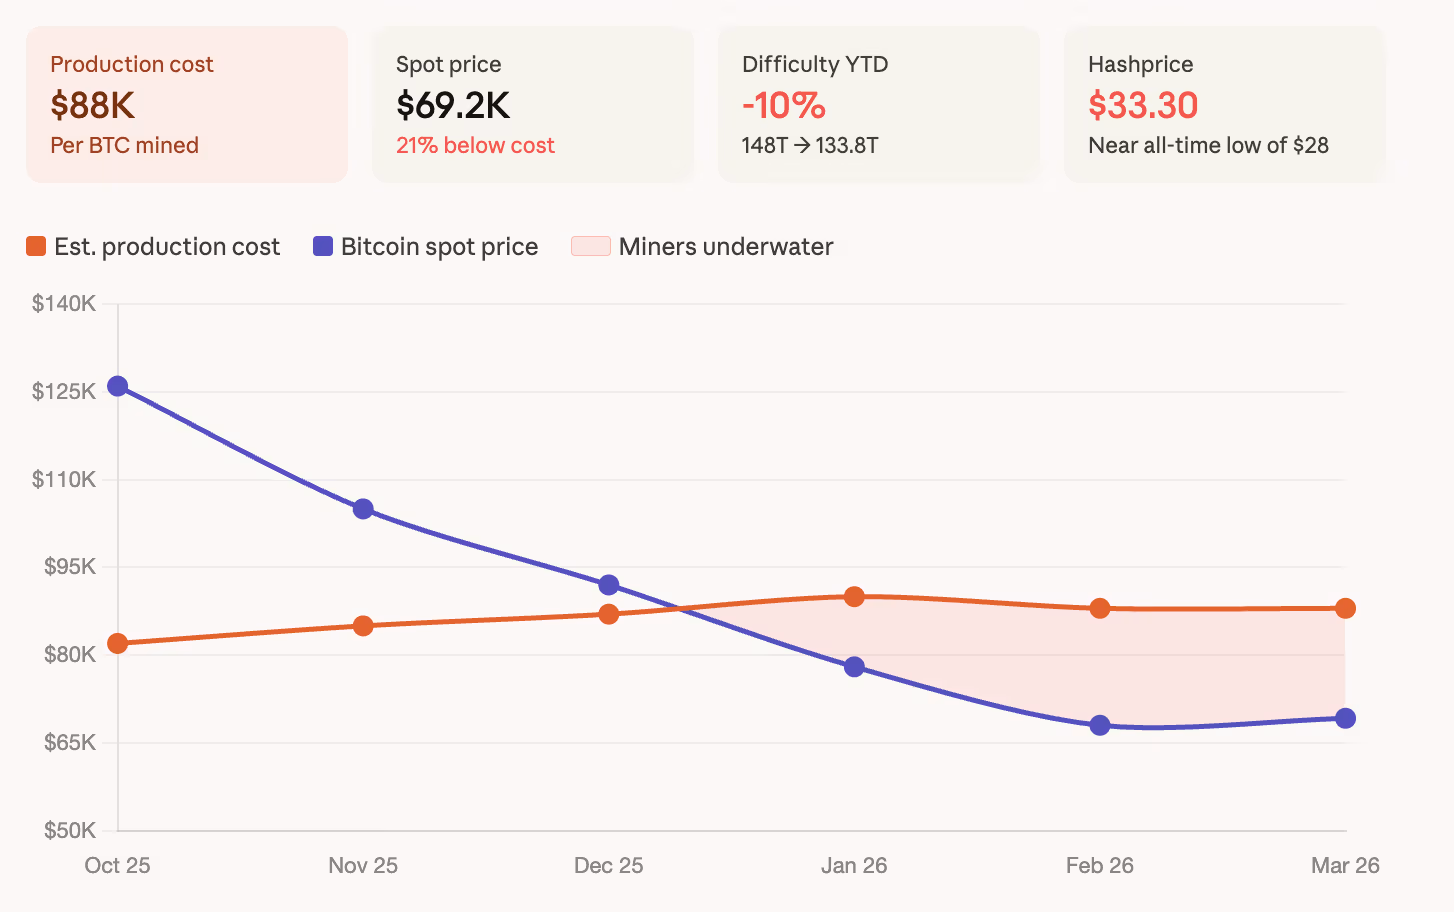Click the $125K y-axis label
The image size is (1454, 912).
pos(64,391)
